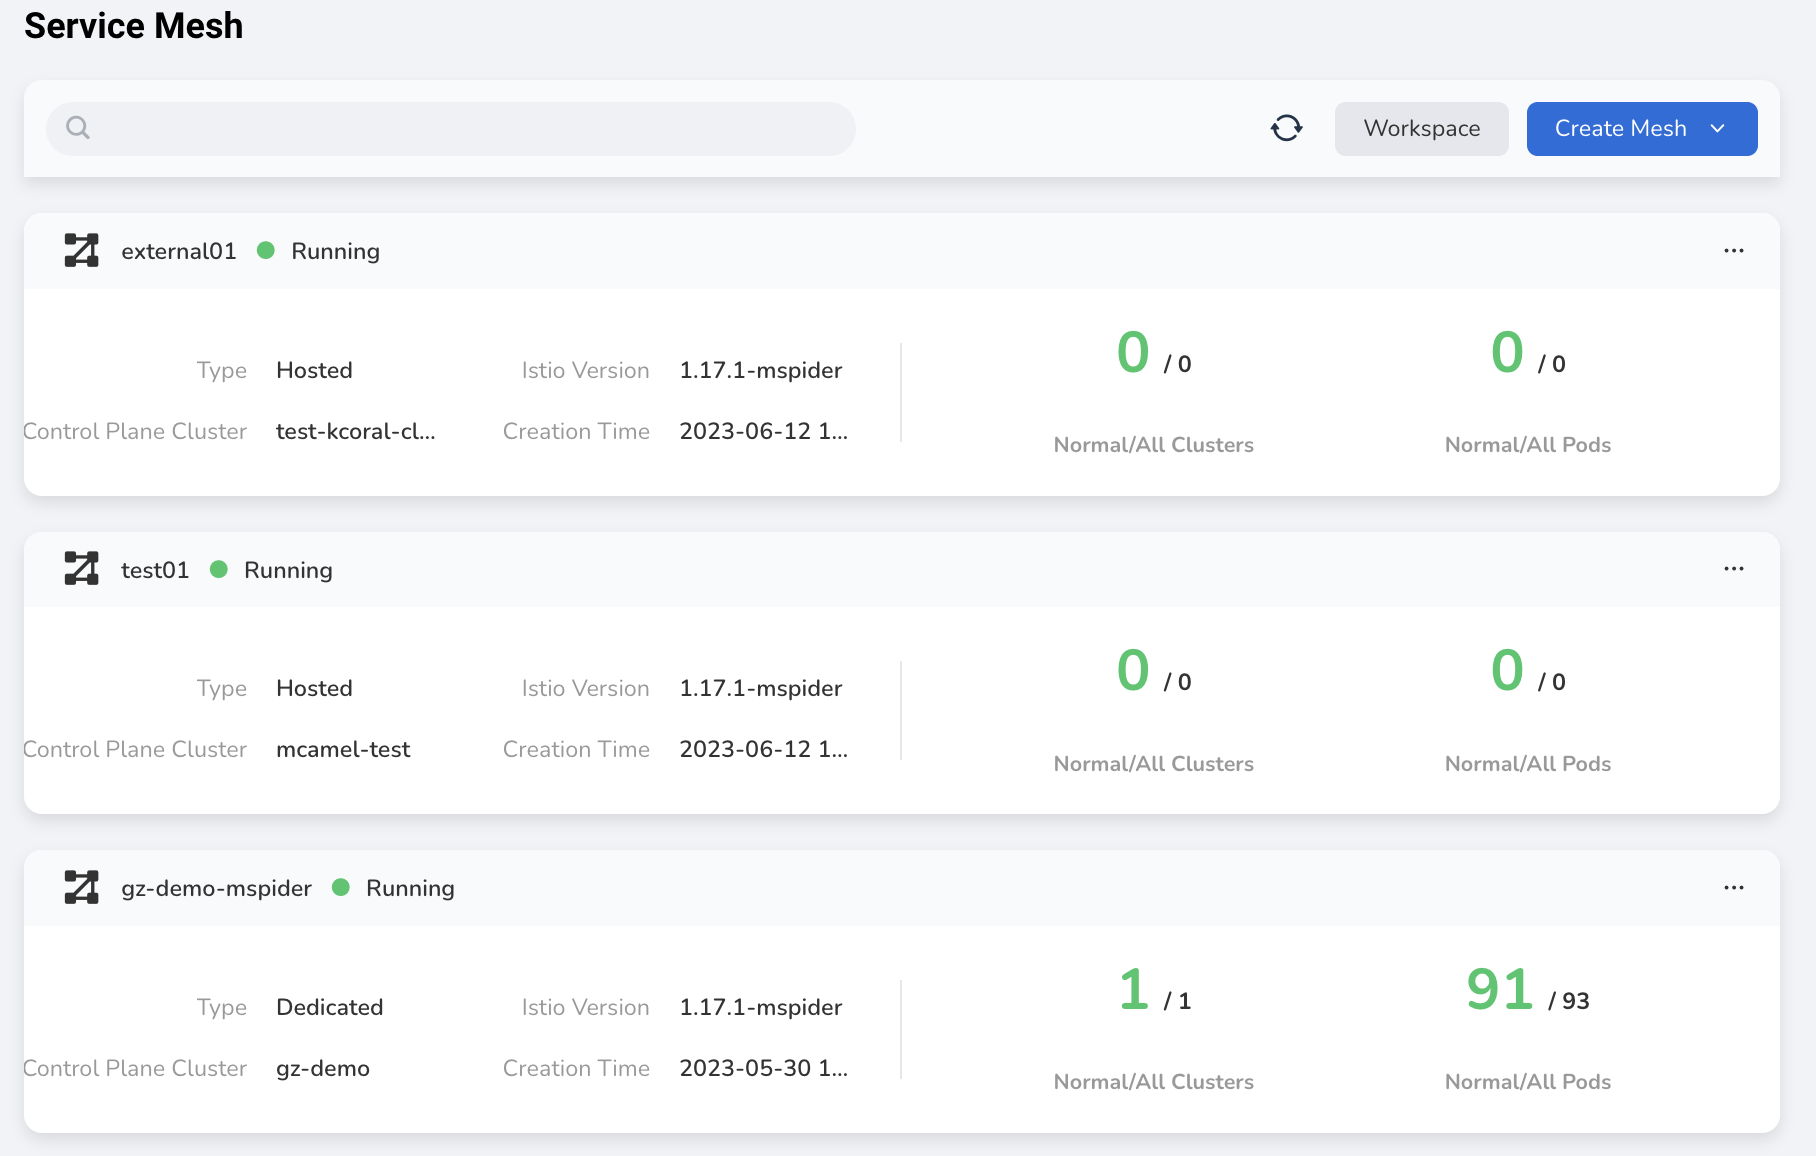Click the Istio version value of gz-demo-mspider
Viewport: 1816px width, 1156px height.
click(x=761, y=1007)
